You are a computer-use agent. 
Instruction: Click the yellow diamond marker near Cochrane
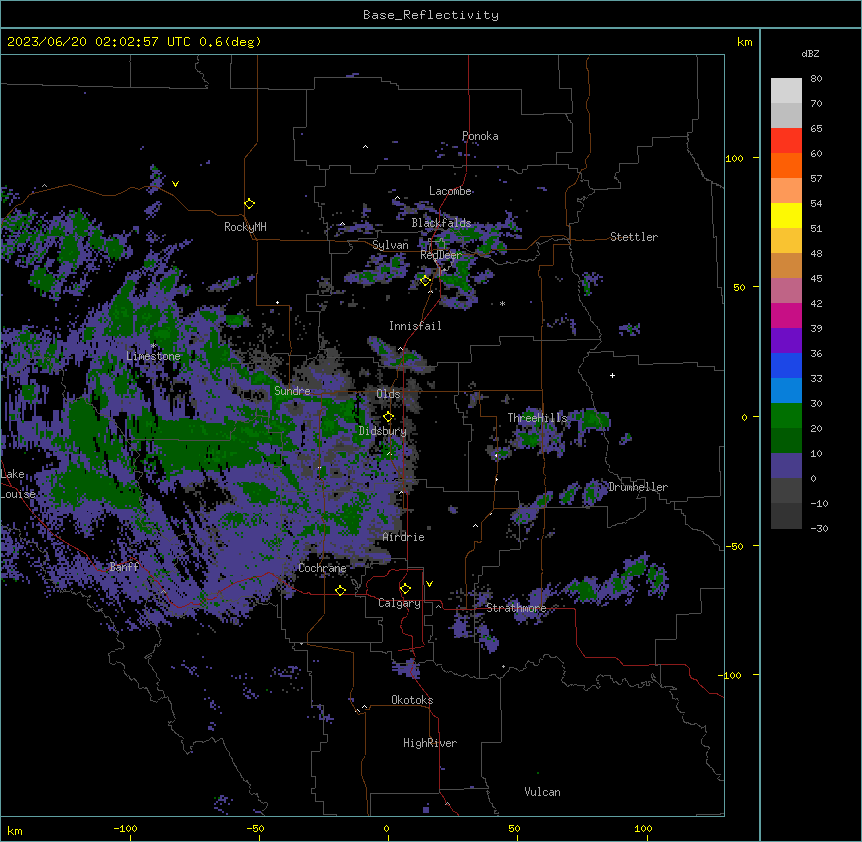pyautogui.click(x=340, y=590)
